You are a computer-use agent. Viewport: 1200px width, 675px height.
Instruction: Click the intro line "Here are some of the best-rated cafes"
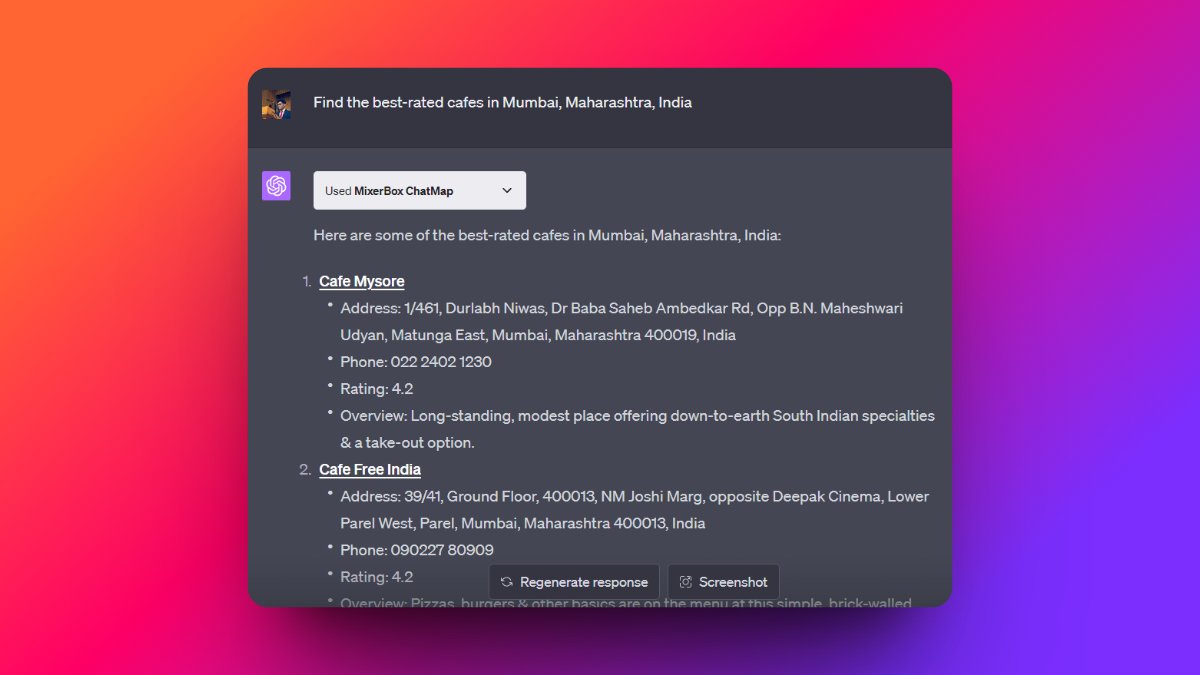[547, 235]
